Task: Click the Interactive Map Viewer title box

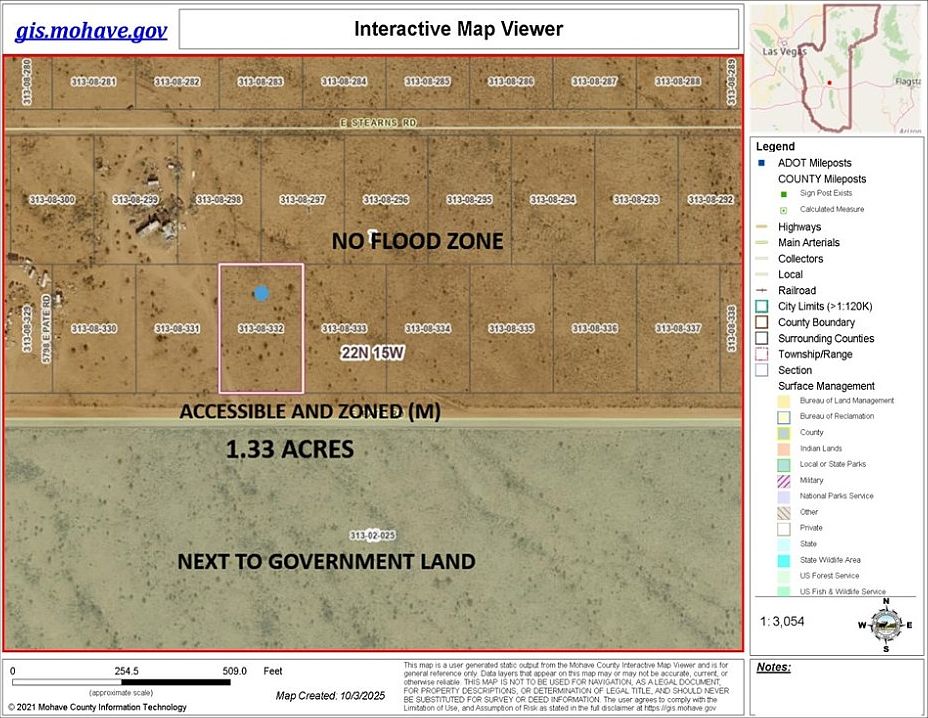Action: [458, 29]
